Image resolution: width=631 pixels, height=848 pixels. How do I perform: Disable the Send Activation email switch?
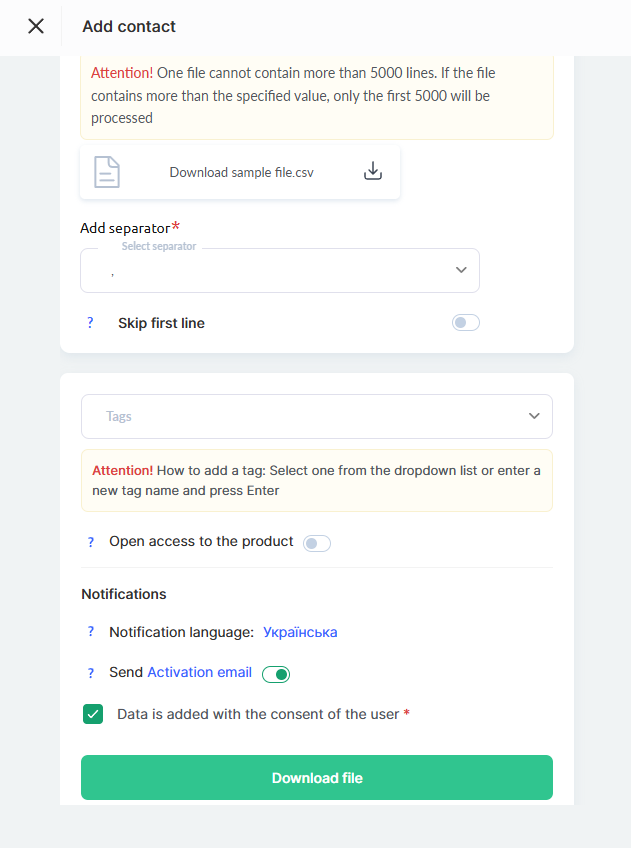click(x=276, y=674)
